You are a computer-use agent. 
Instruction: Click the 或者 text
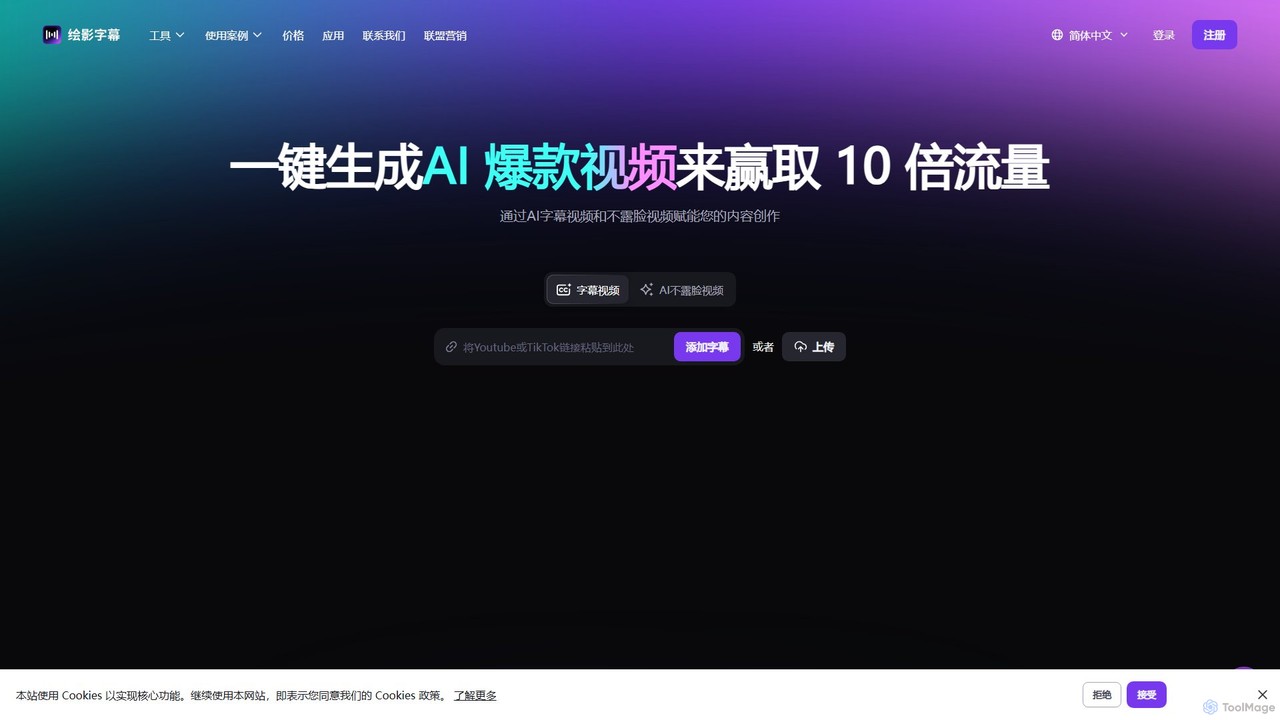click(763, 347)
